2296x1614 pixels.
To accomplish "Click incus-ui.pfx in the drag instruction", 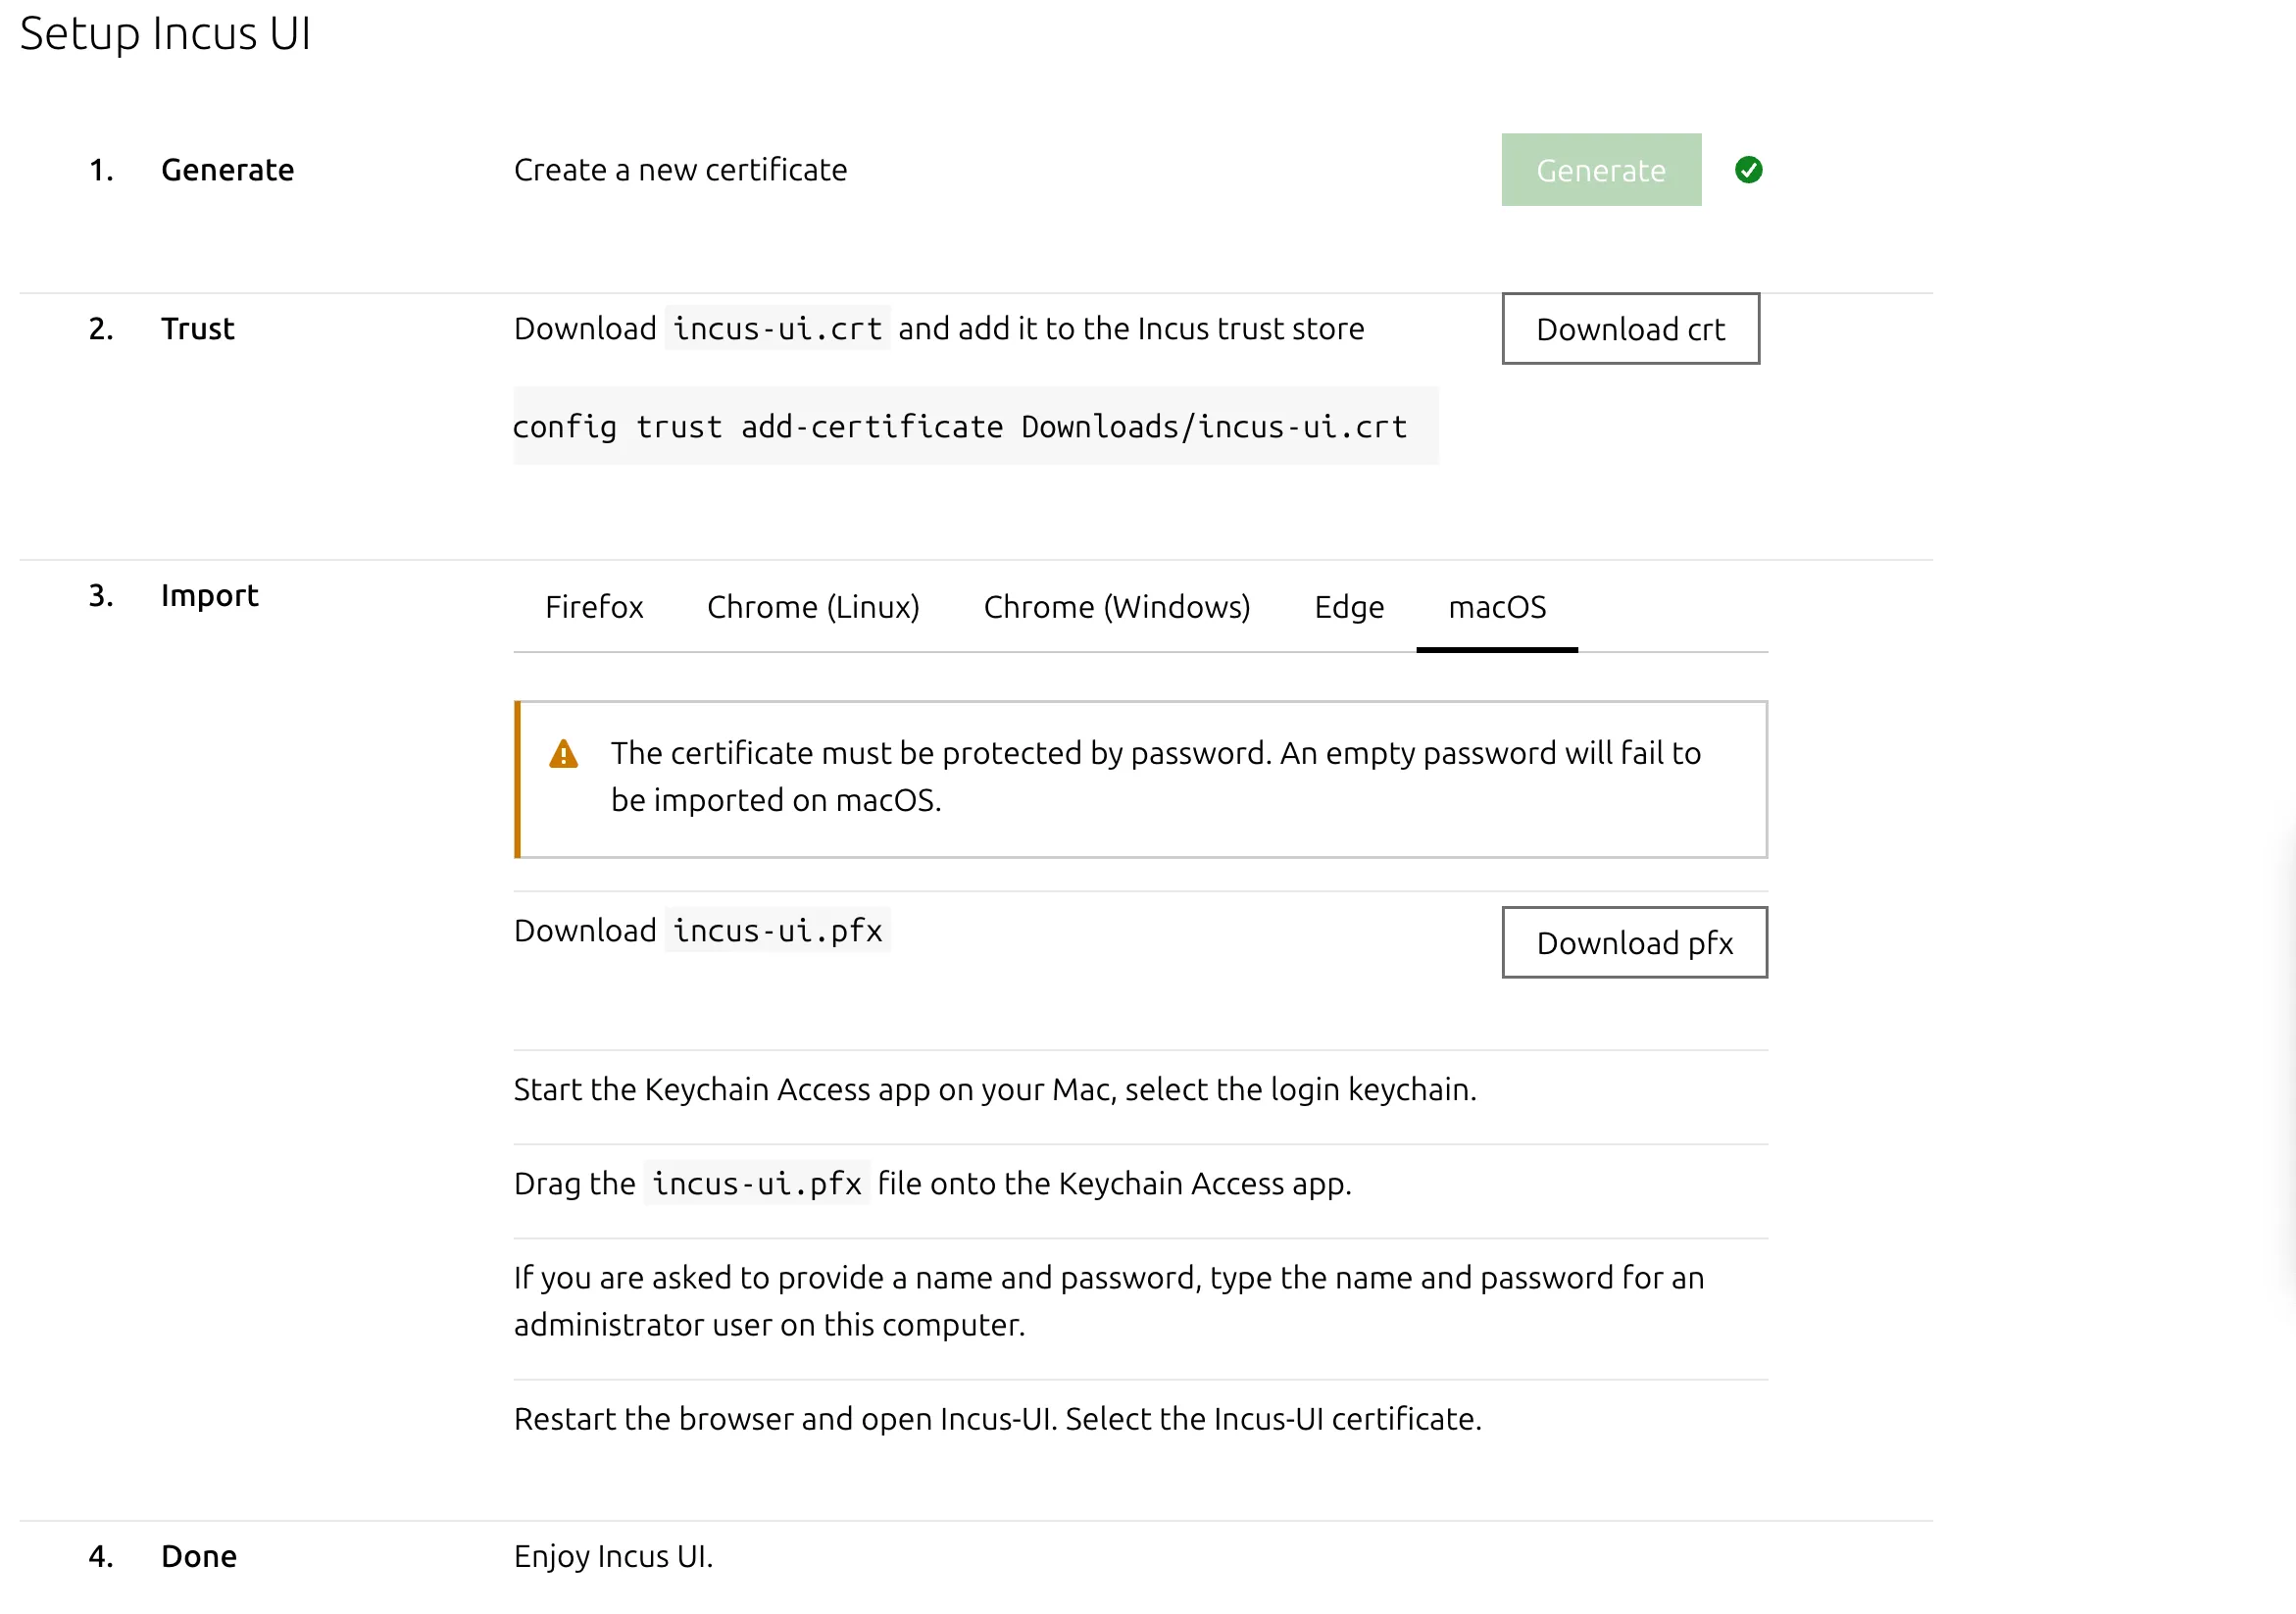I will [756, 1183].
